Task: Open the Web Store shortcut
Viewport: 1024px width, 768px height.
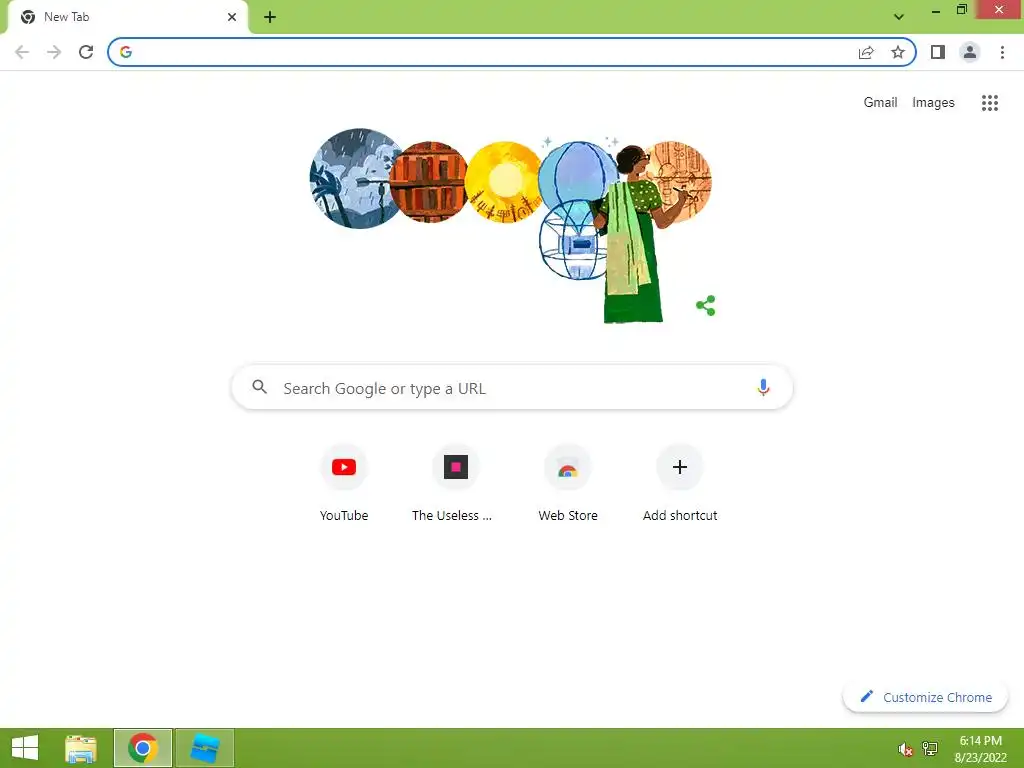Action: [x=568, y=483]
